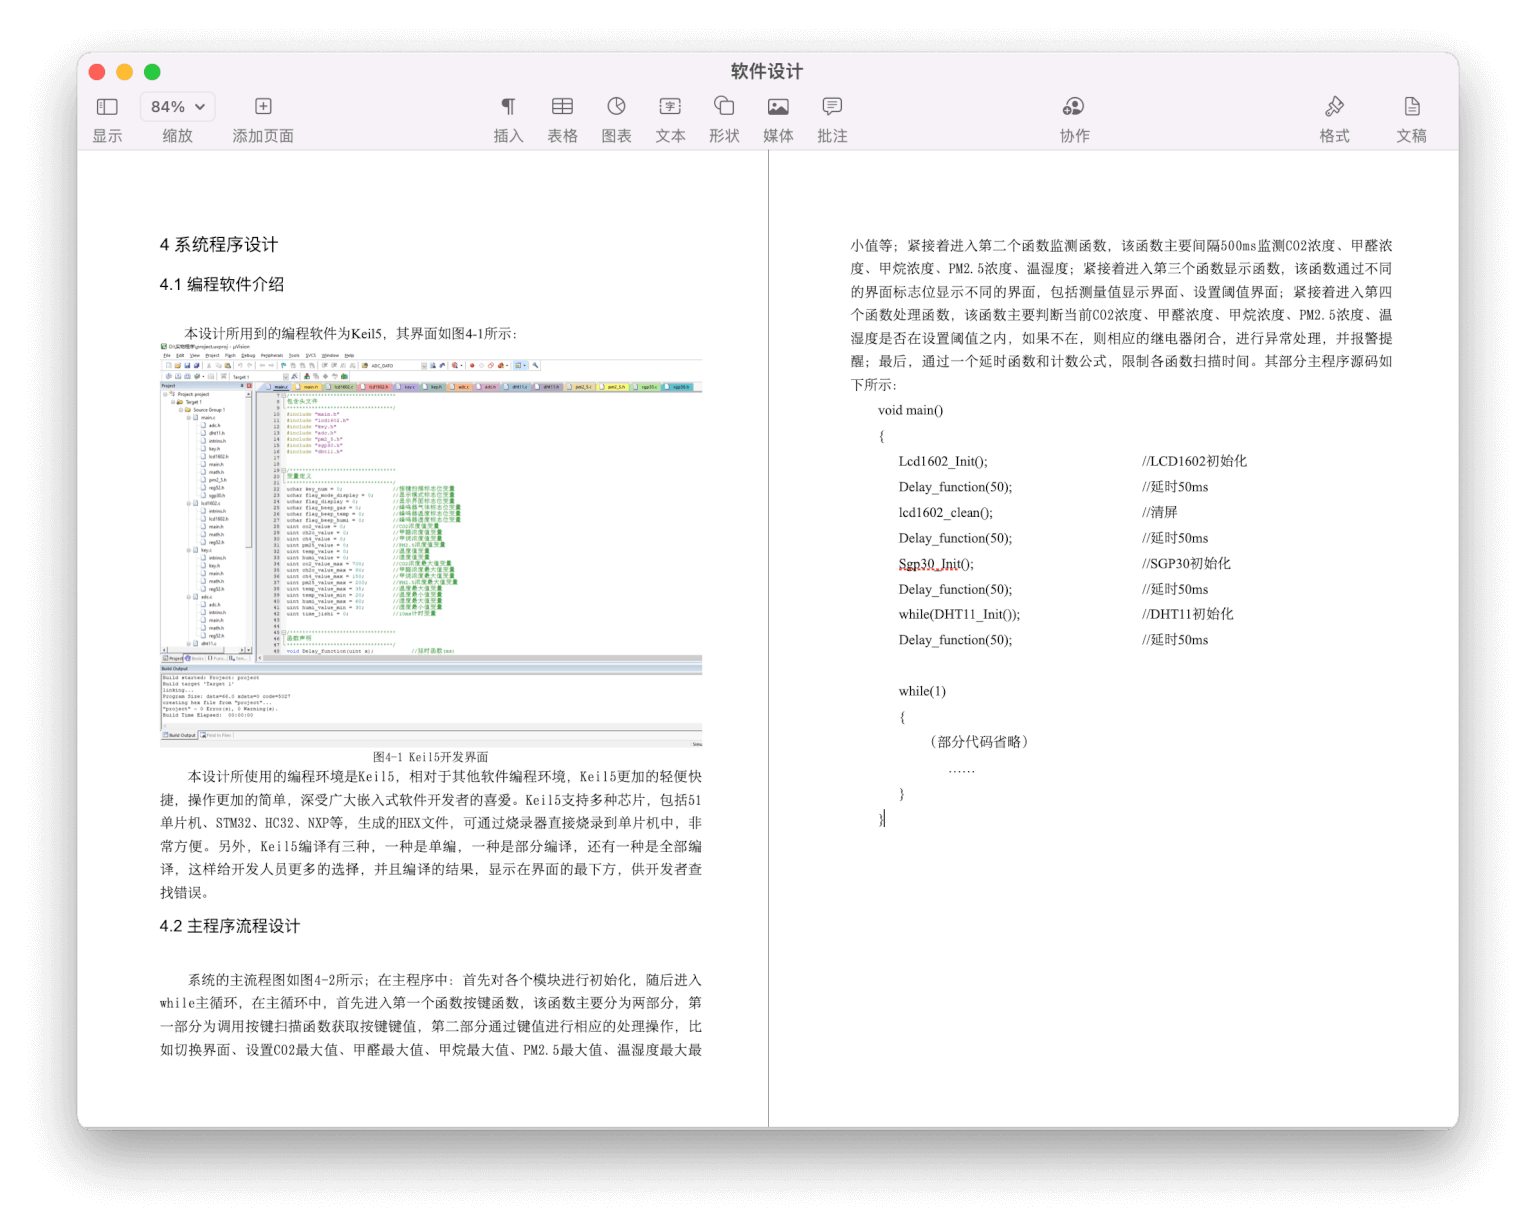Viewport: 1536px width, 1232px height.
Task: Click the code line while(1)
Action: point(922,691)
